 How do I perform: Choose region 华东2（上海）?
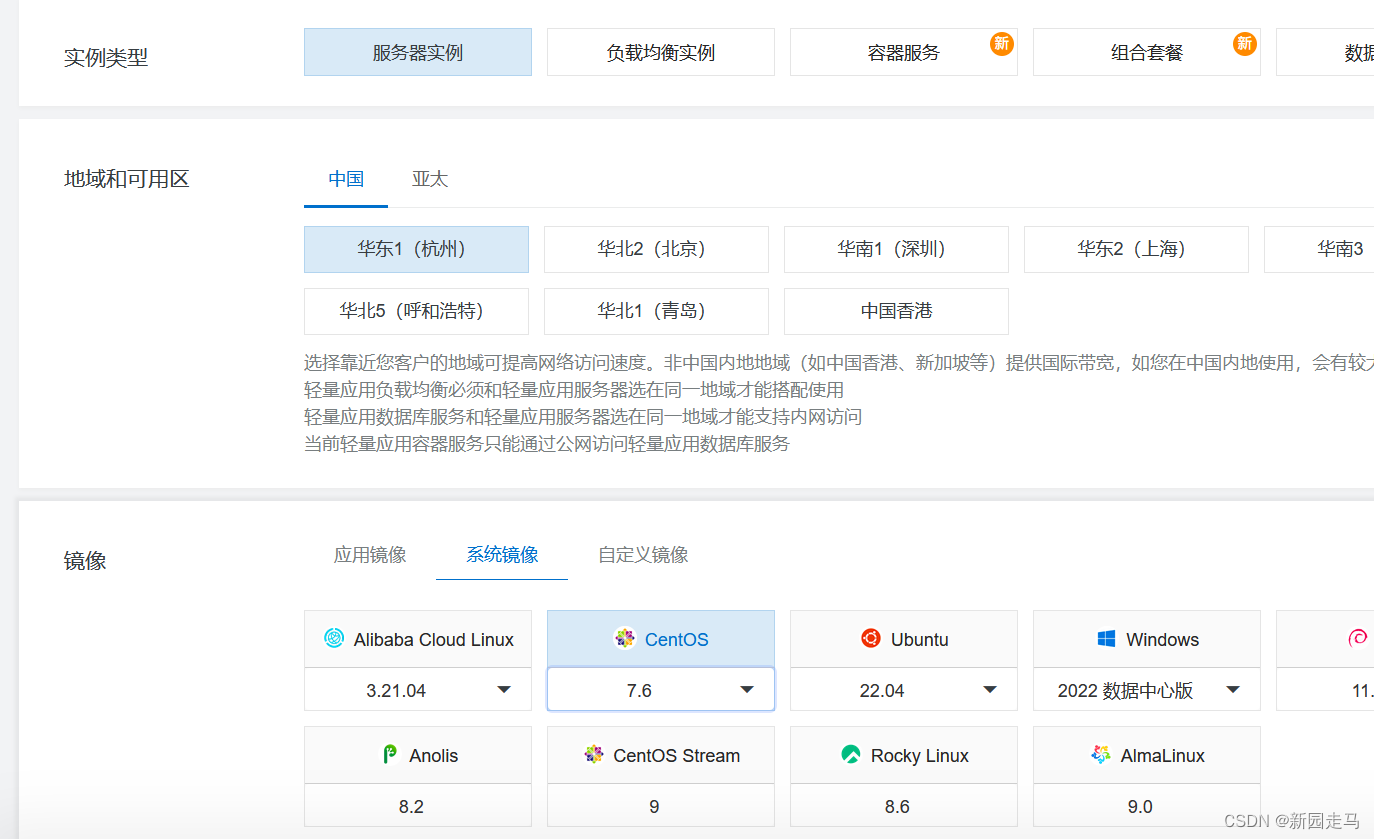pyautogui.click(x=1136, y=249)
